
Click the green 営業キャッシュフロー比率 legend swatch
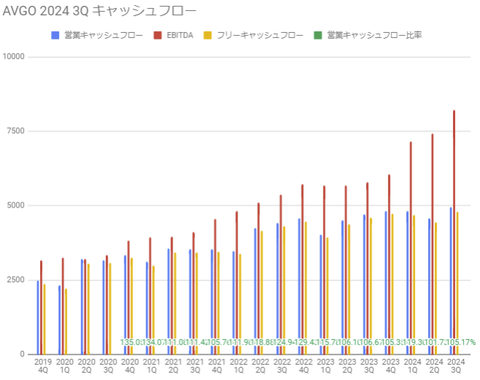(318, 35)
